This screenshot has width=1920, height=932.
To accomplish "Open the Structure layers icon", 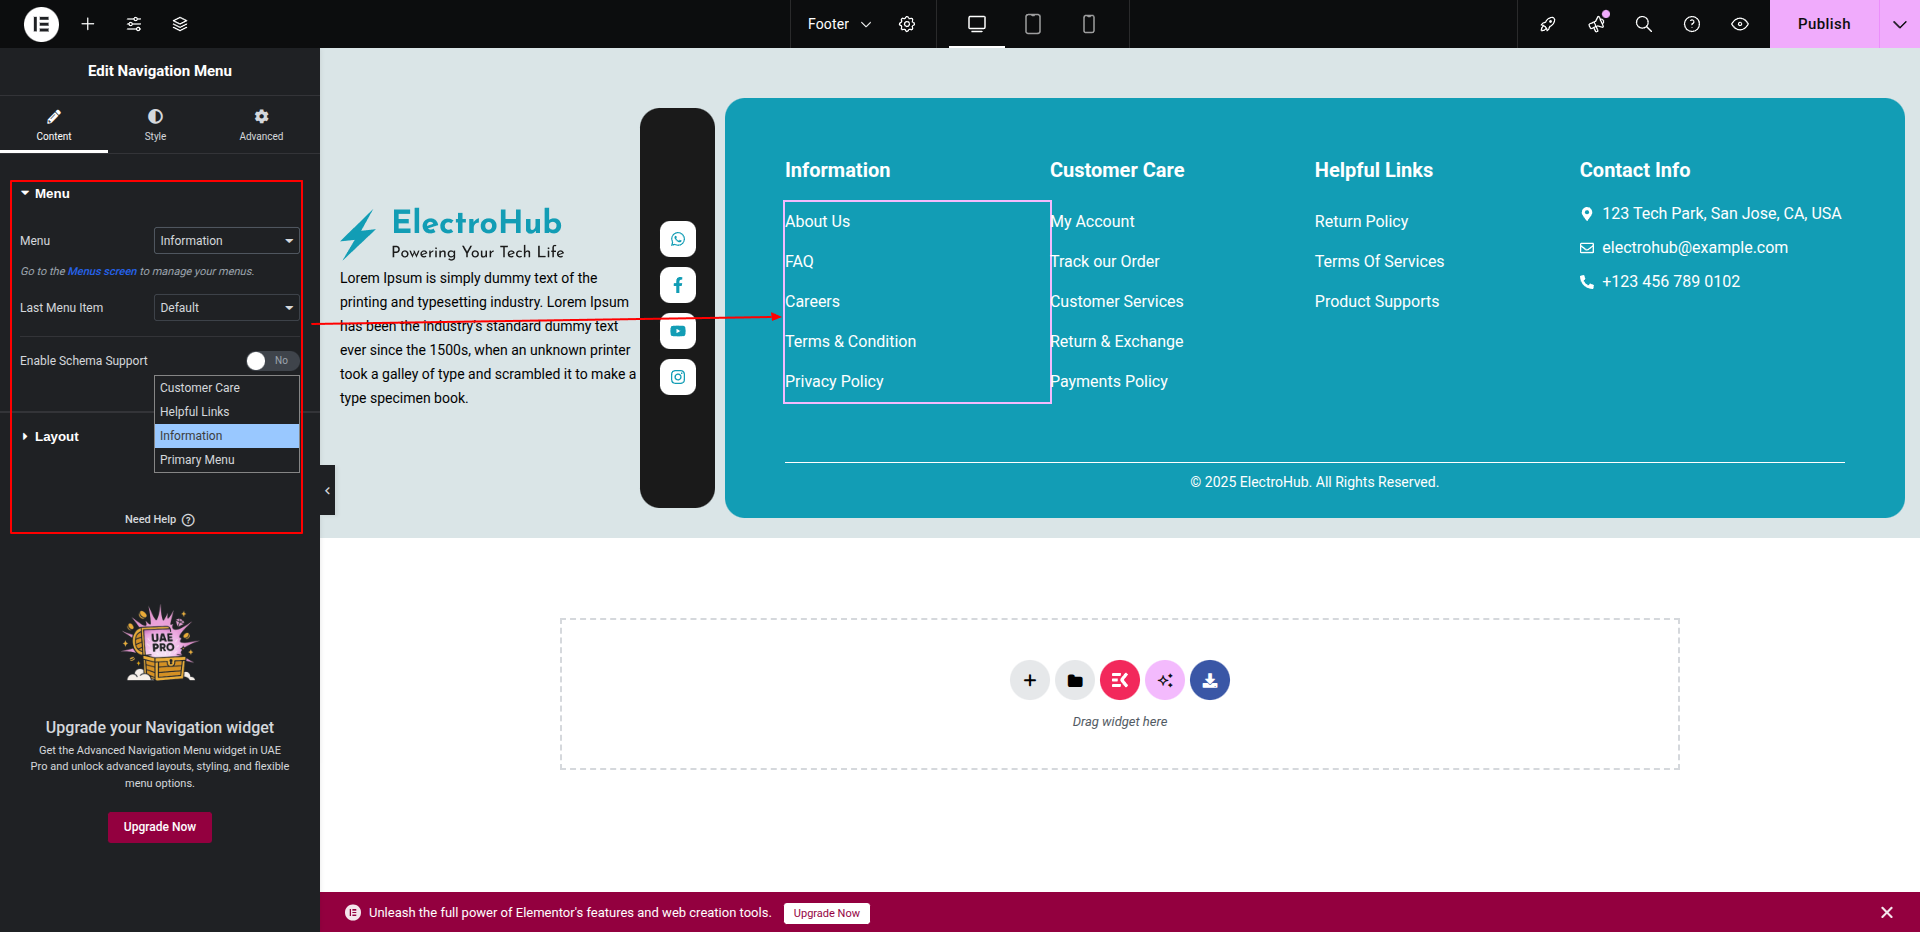I will click(180, 24).
